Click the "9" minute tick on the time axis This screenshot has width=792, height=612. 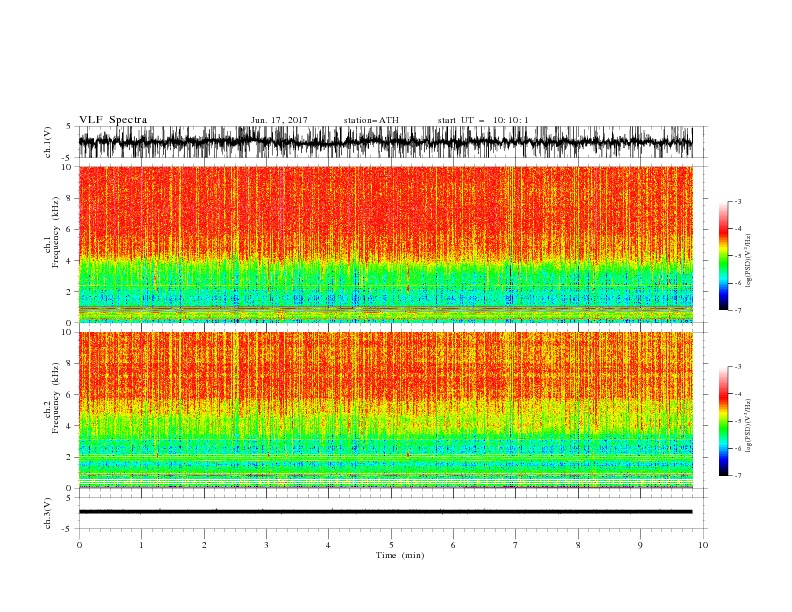[640, 545]
